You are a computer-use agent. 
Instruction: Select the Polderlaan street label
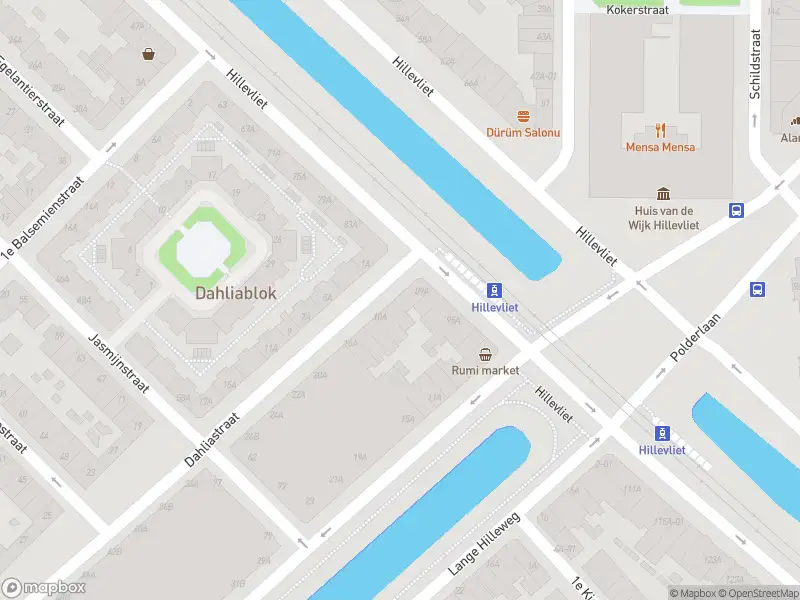click(x=695, y=338)
